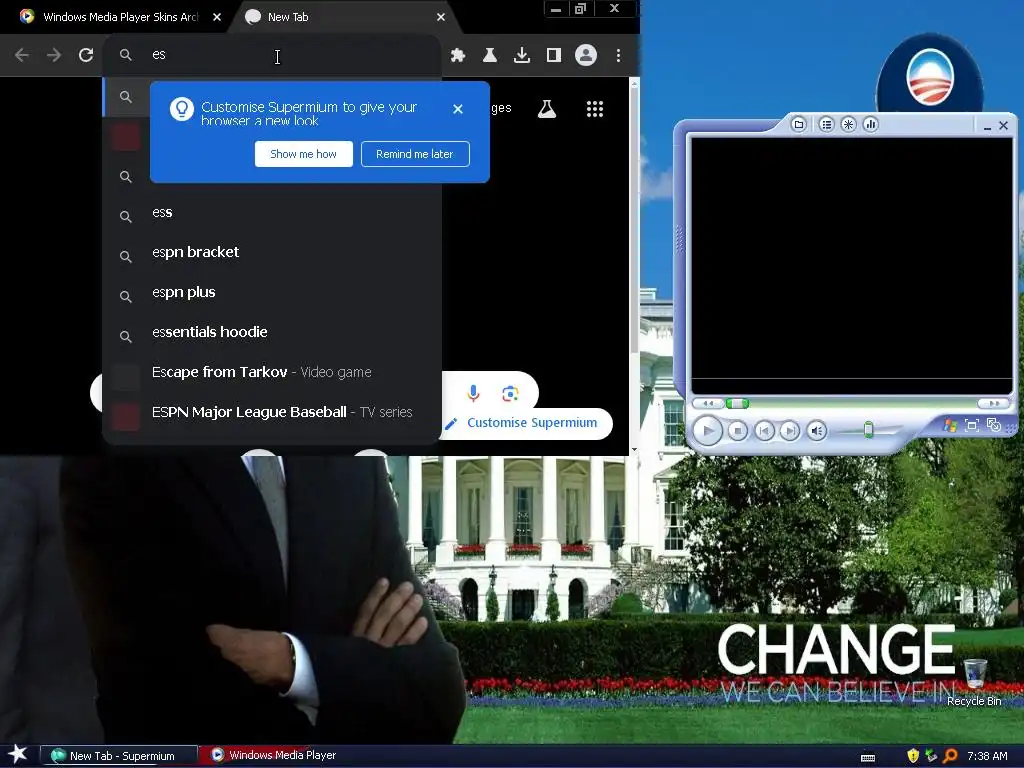Viewport: 1024px width, 768px height.
Task: Click the Customise Supermium button
Action: pos(526,423)
